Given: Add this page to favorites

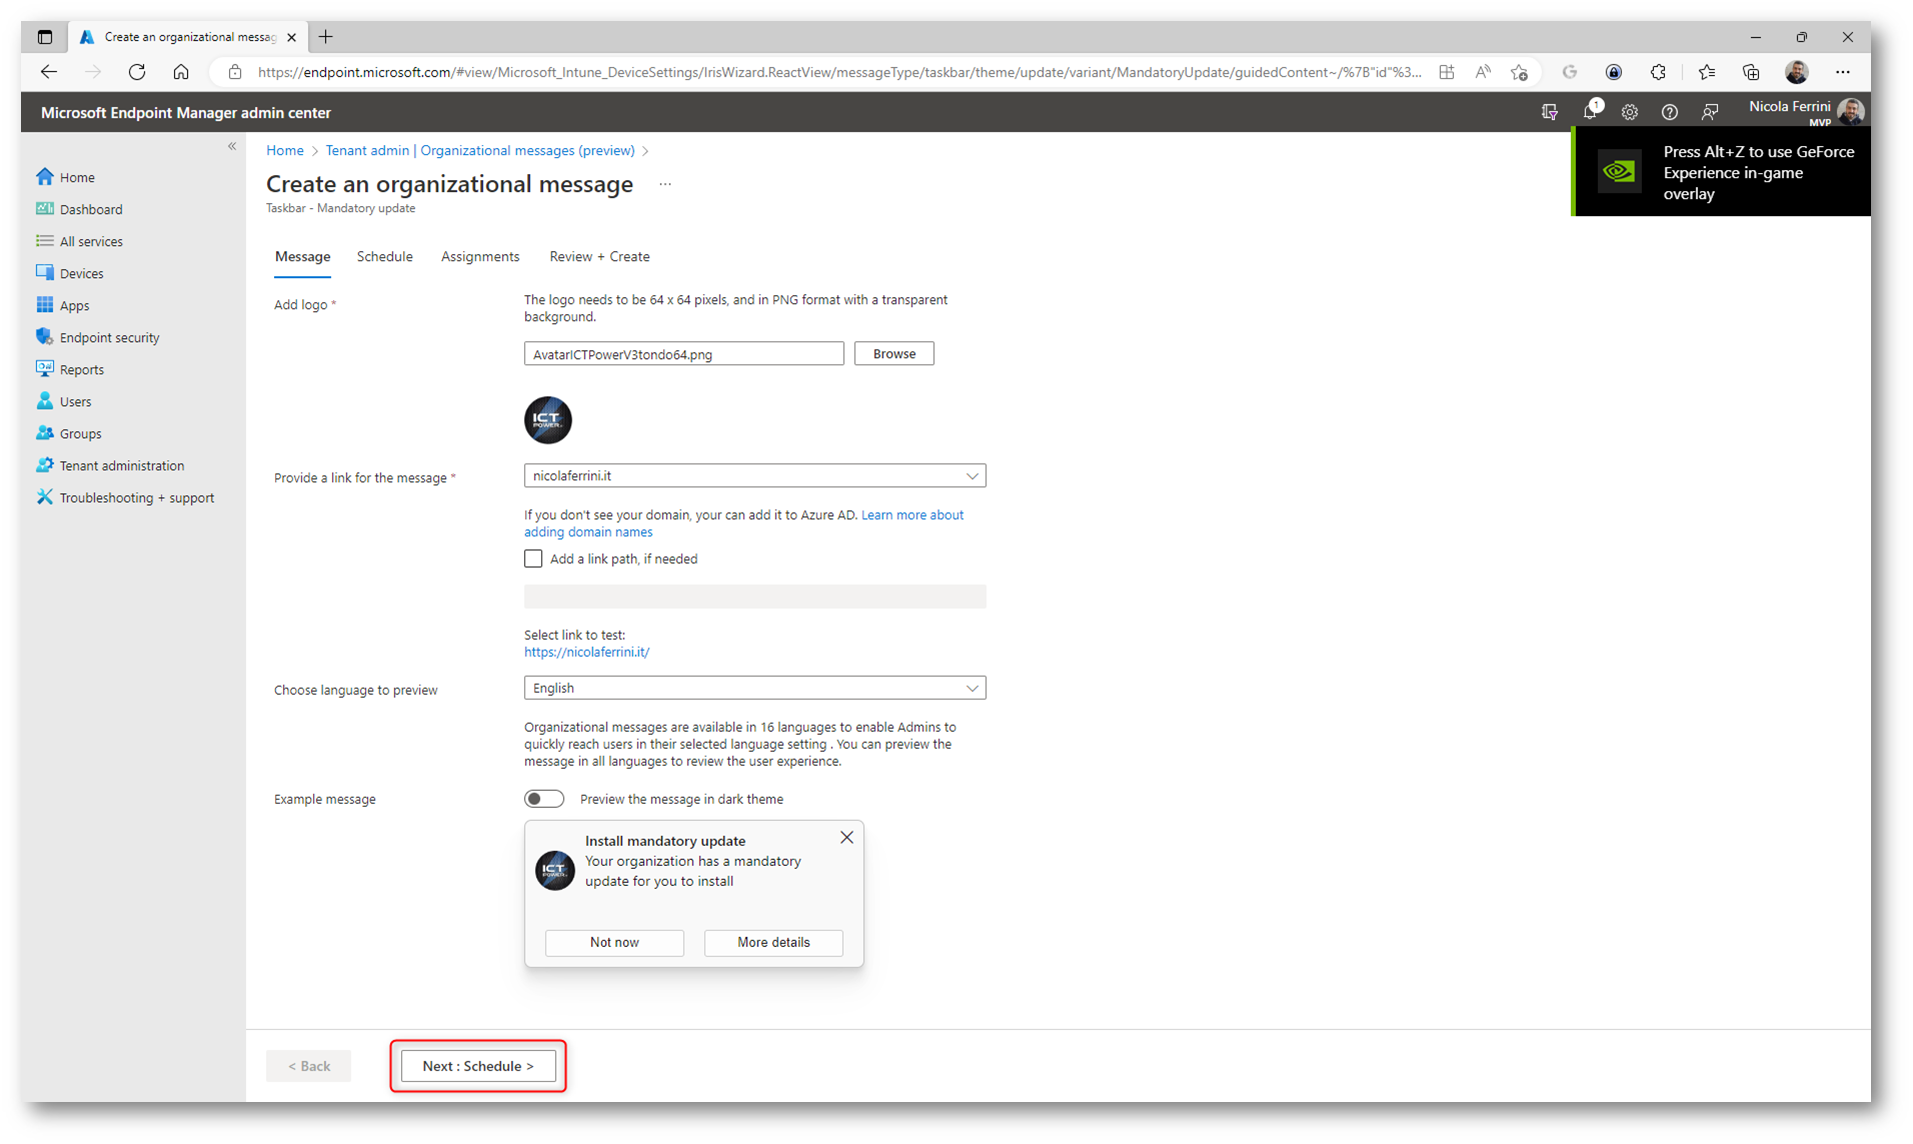Looking at the screenshot, I should click(1519, 72).
